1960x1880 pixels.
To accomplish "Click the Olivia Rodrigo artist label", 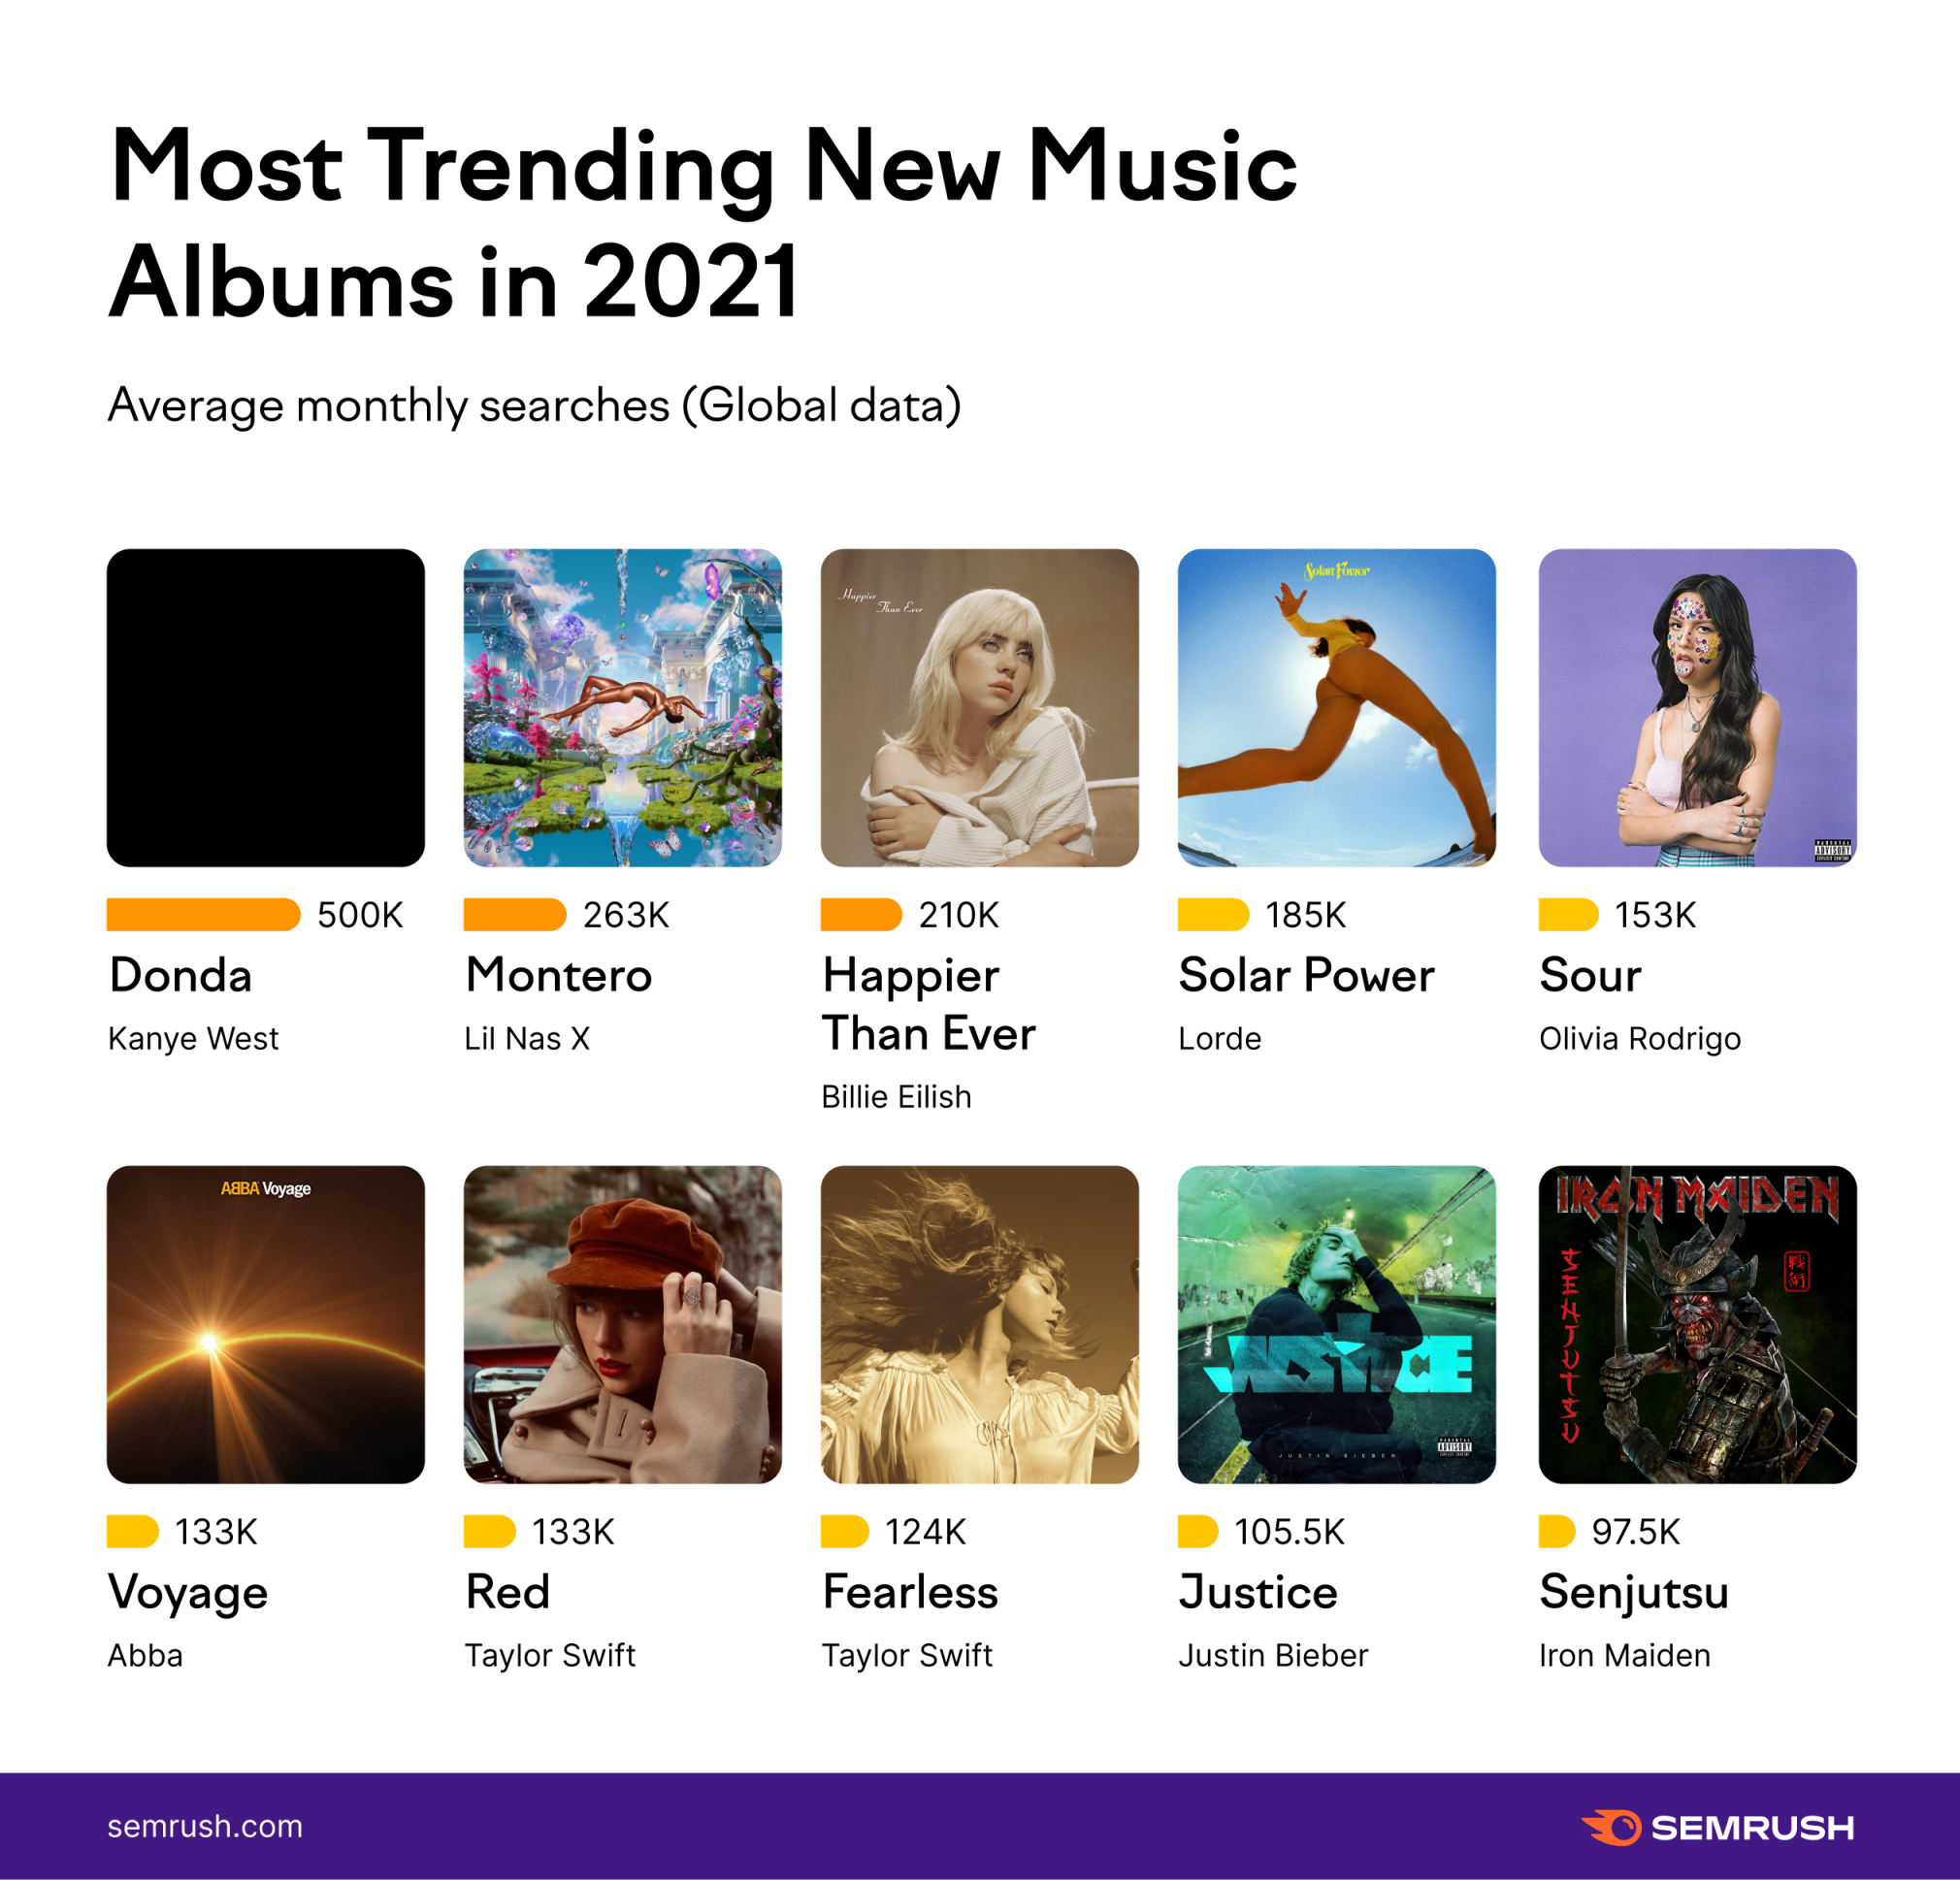I will (x=1640, y=1038).
